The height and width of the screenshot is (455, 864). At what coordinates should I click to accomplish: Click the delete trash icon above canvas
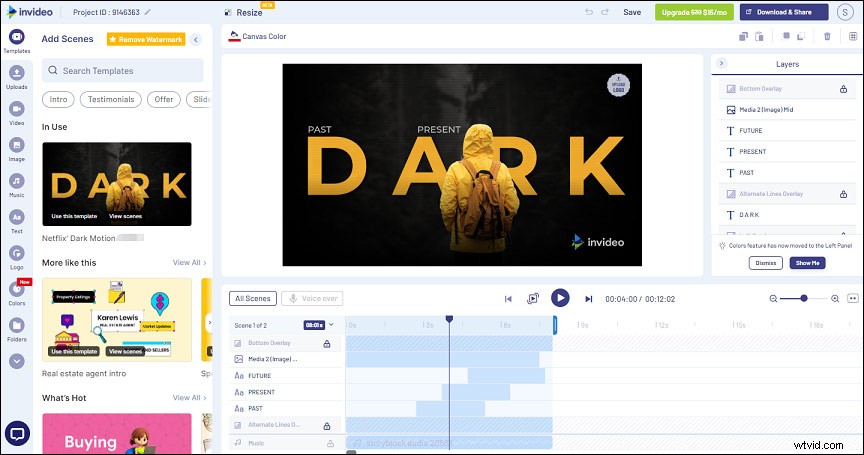click(x=826, y=37)
